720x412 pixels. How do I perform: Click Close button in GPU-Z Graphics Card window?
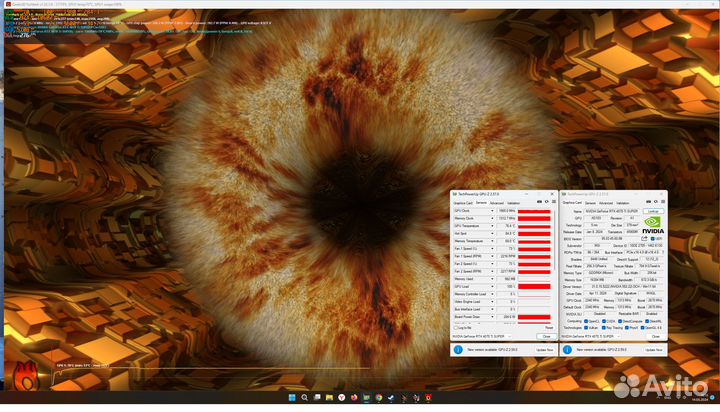(x=656, y=336)
